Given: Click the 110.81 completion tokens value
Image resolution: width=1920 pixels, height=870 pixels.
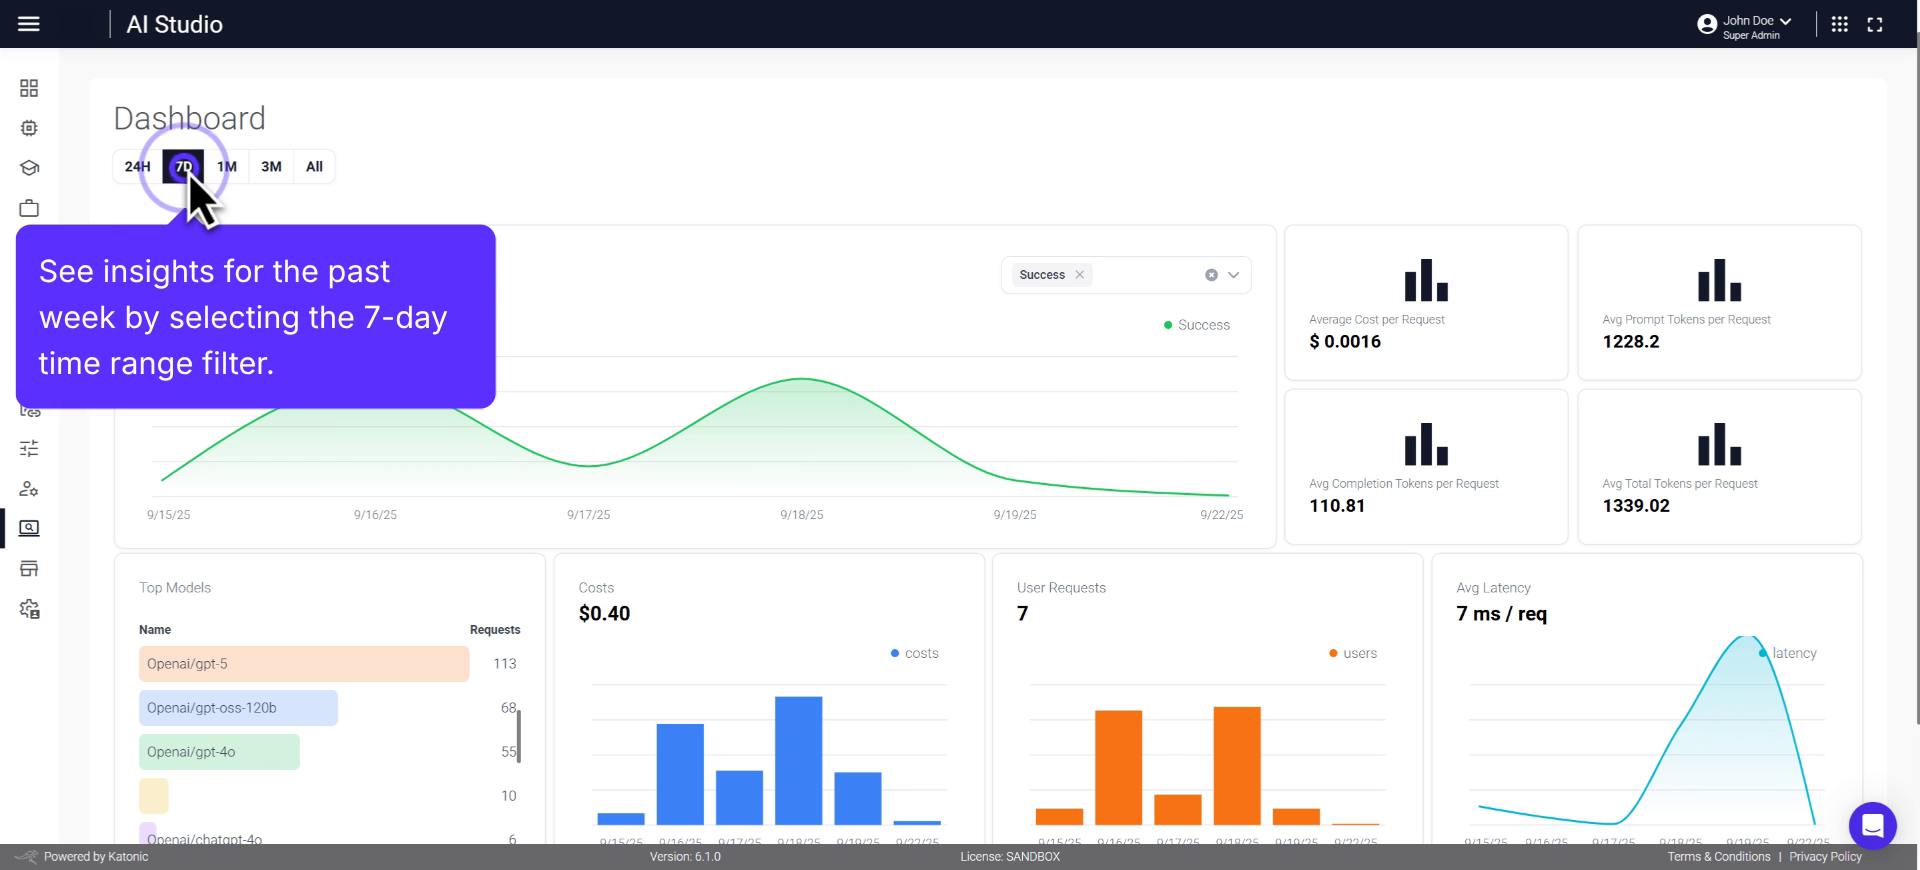Looking at the screenshot, I should click(1337, 506).
